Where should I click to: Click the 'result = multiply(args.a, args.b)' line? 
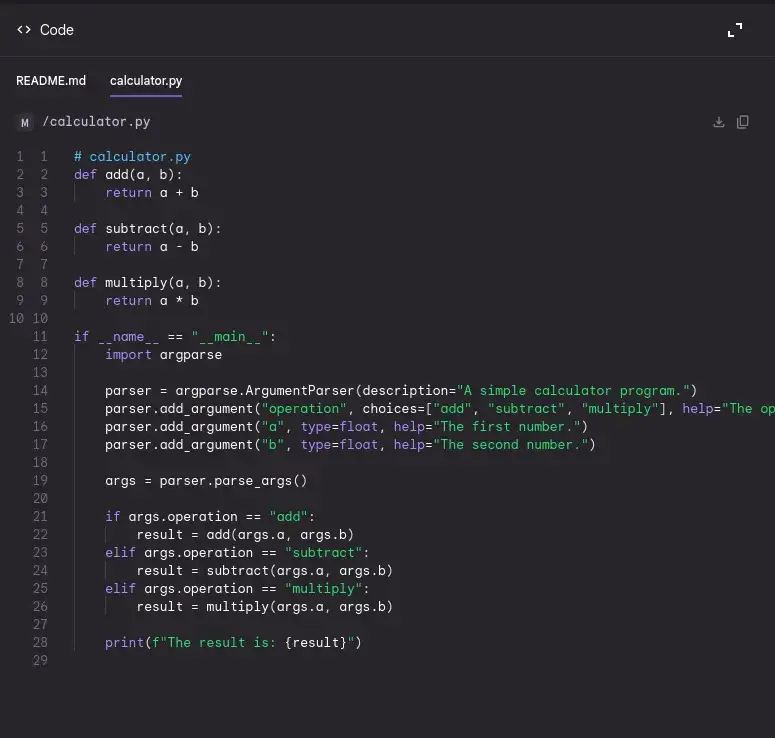(x=264, y=607)
